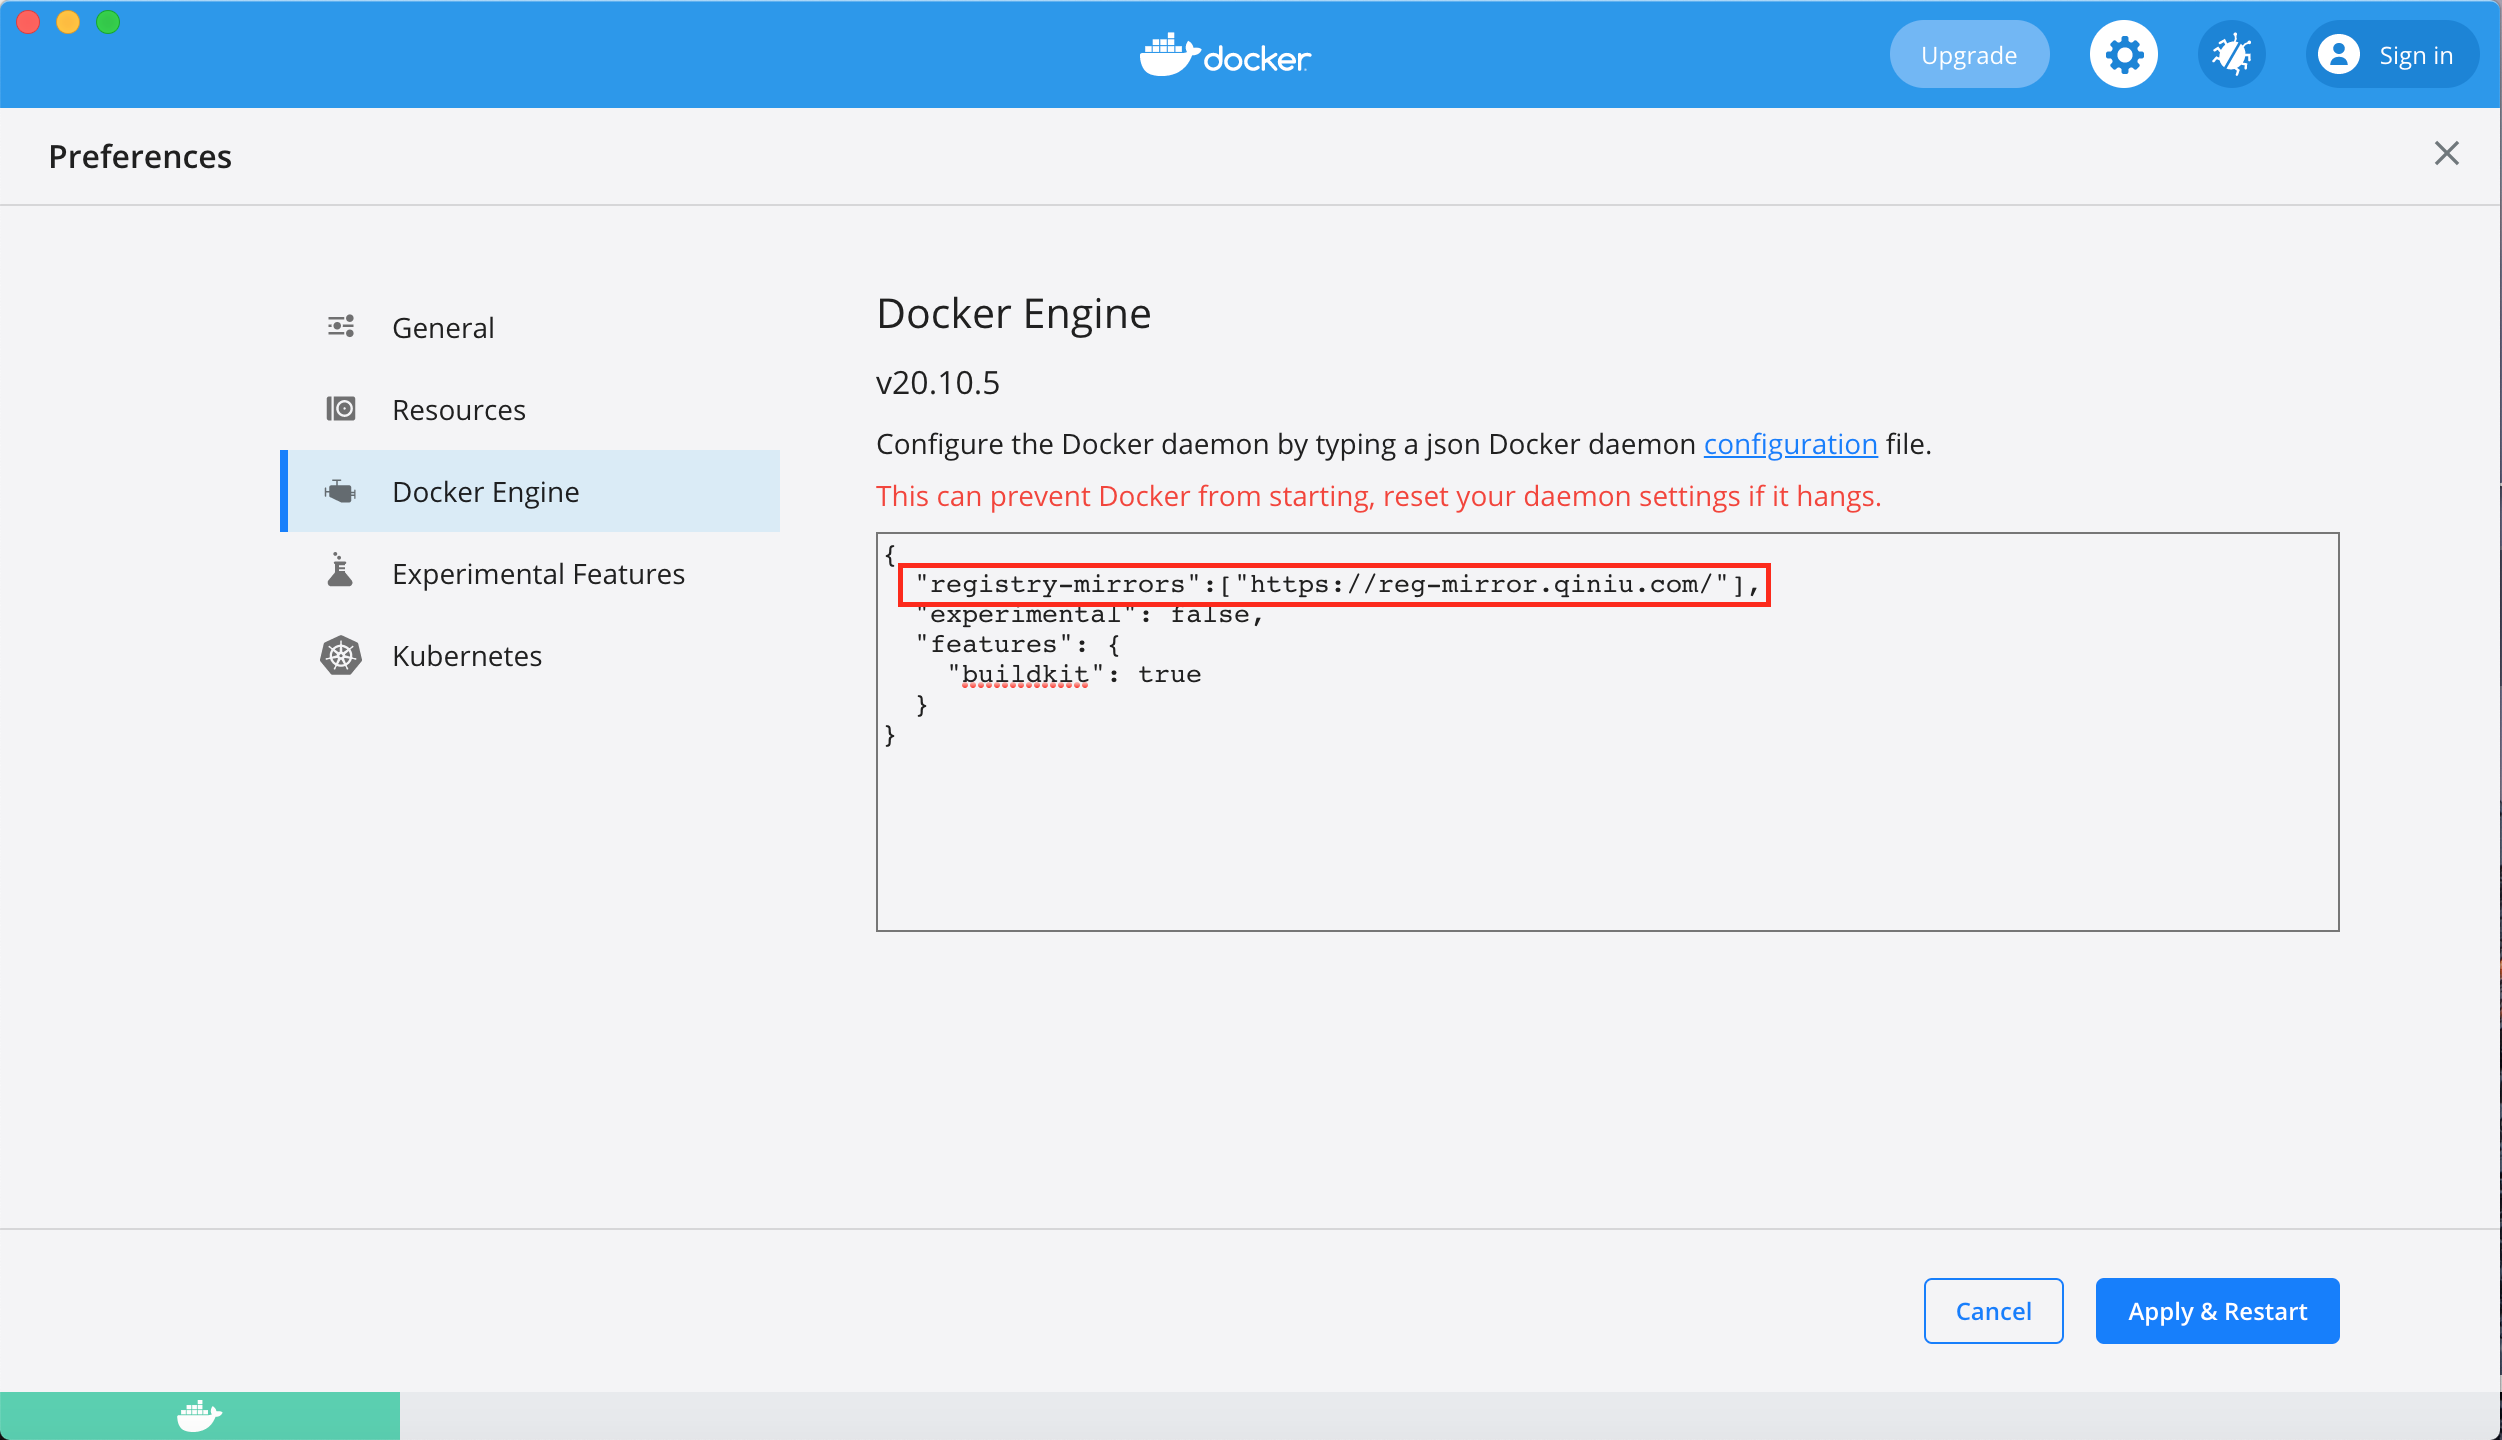
Task: Open the daemon configuration link
Action: point(1790,444)
